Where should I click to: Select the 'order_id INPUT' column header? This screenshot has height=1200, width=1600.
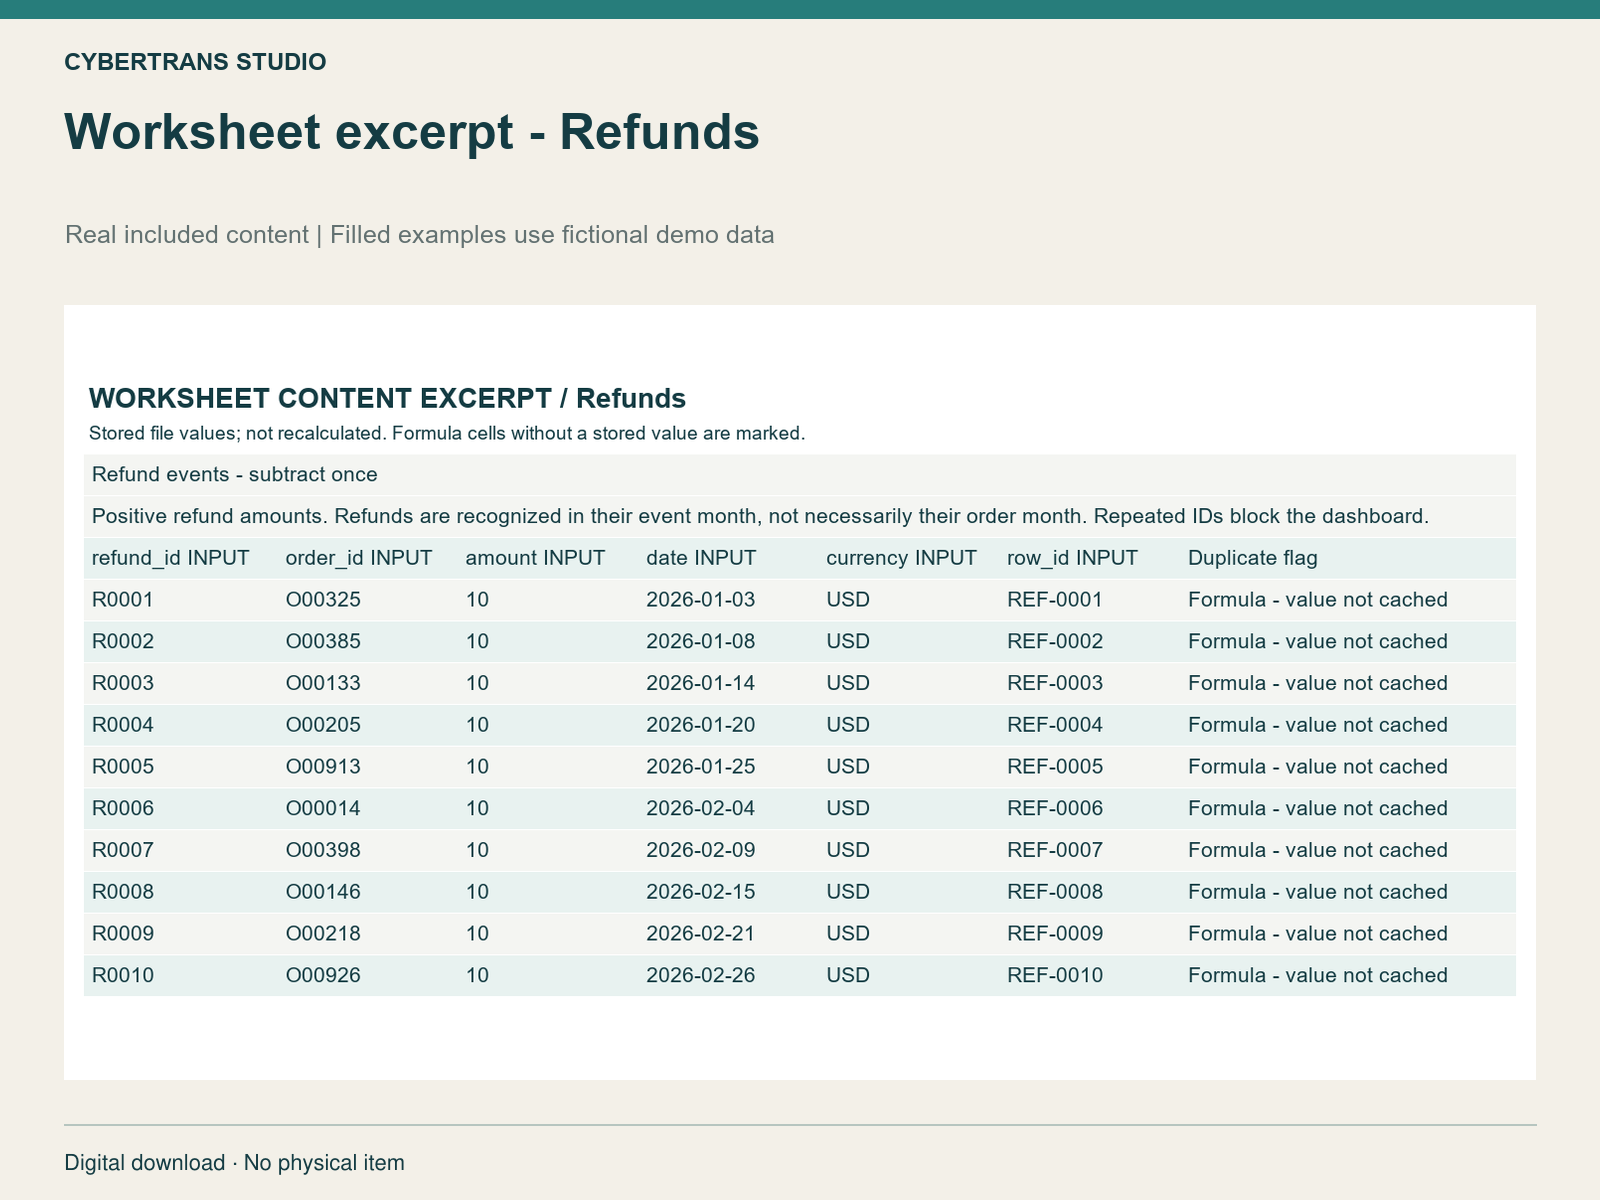(x=359, y=558)
